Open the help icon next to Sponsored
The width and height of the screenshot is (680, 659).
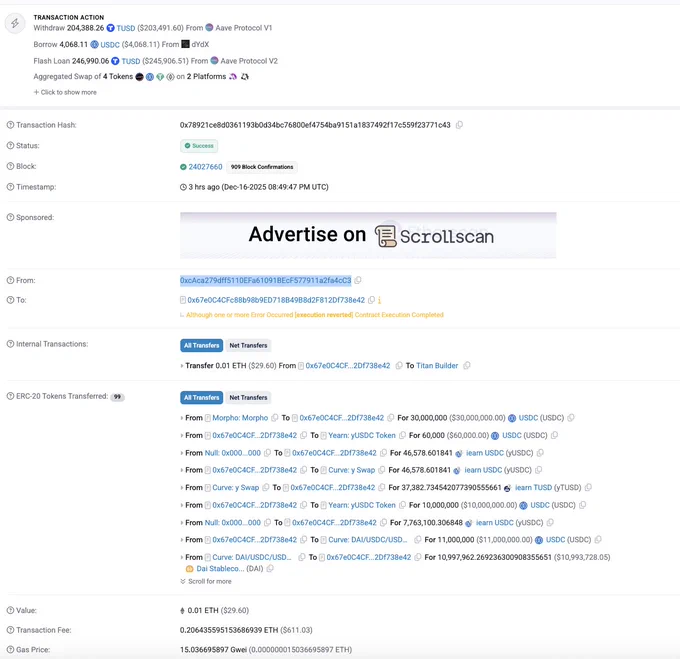pos(10,217)
